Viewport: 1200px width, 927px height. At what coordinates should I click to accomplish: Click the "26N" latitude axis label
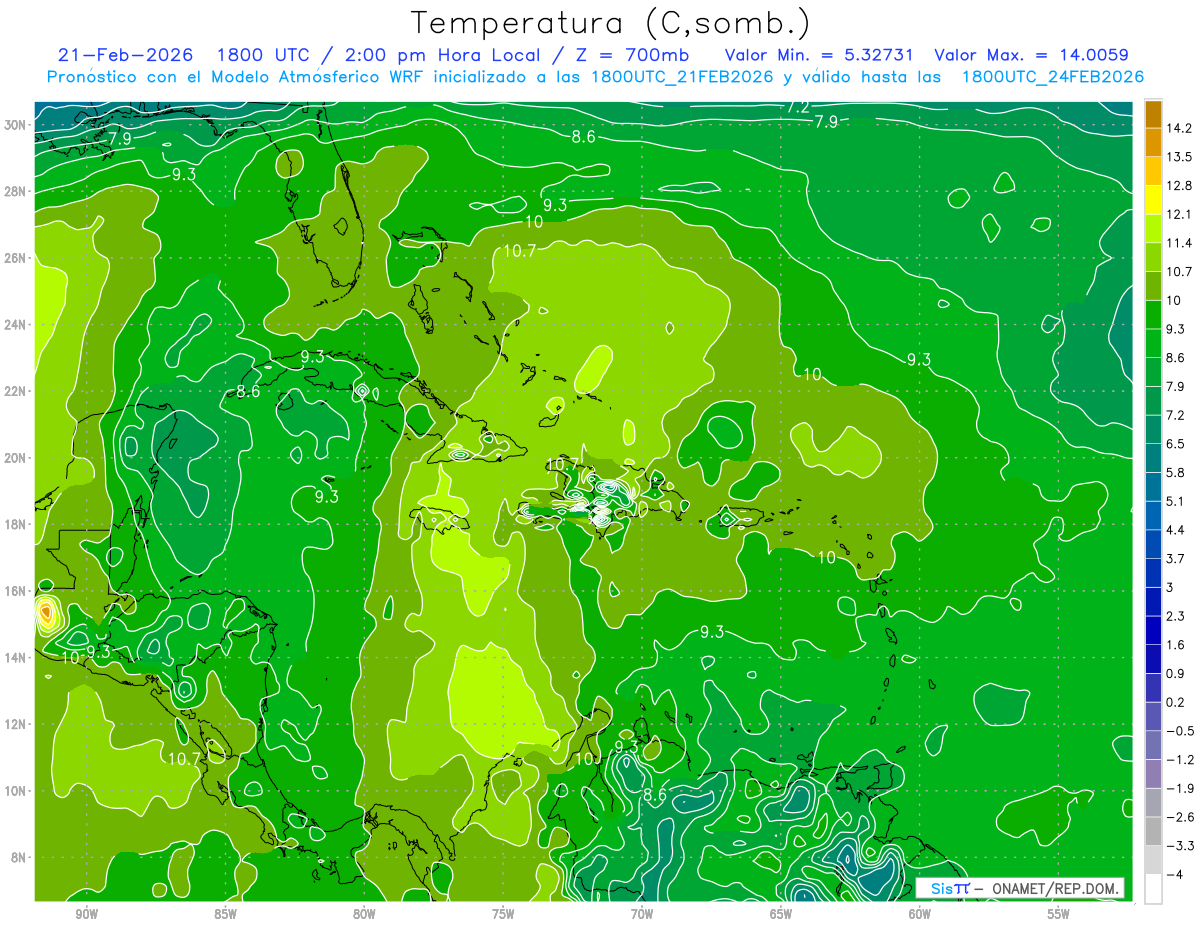point(15,258)
